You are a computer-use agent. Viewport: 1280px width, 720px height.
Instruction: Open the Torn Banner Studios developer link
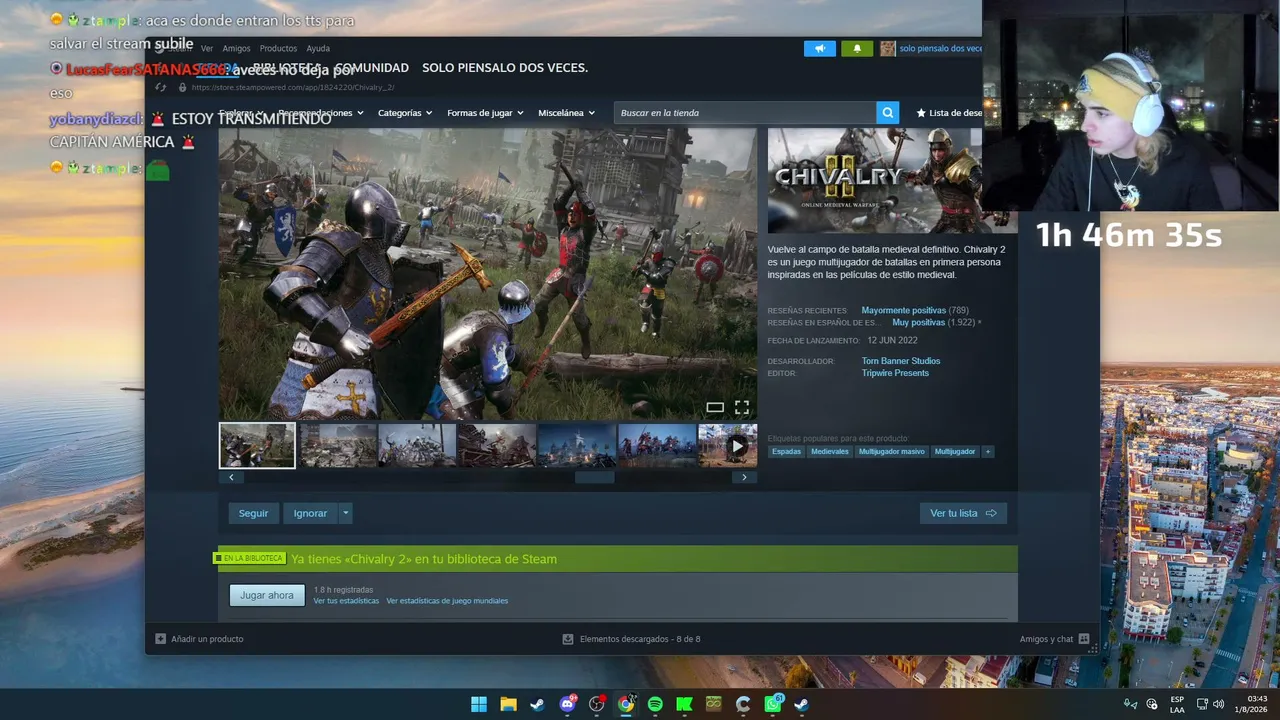[x=901, y=361]
